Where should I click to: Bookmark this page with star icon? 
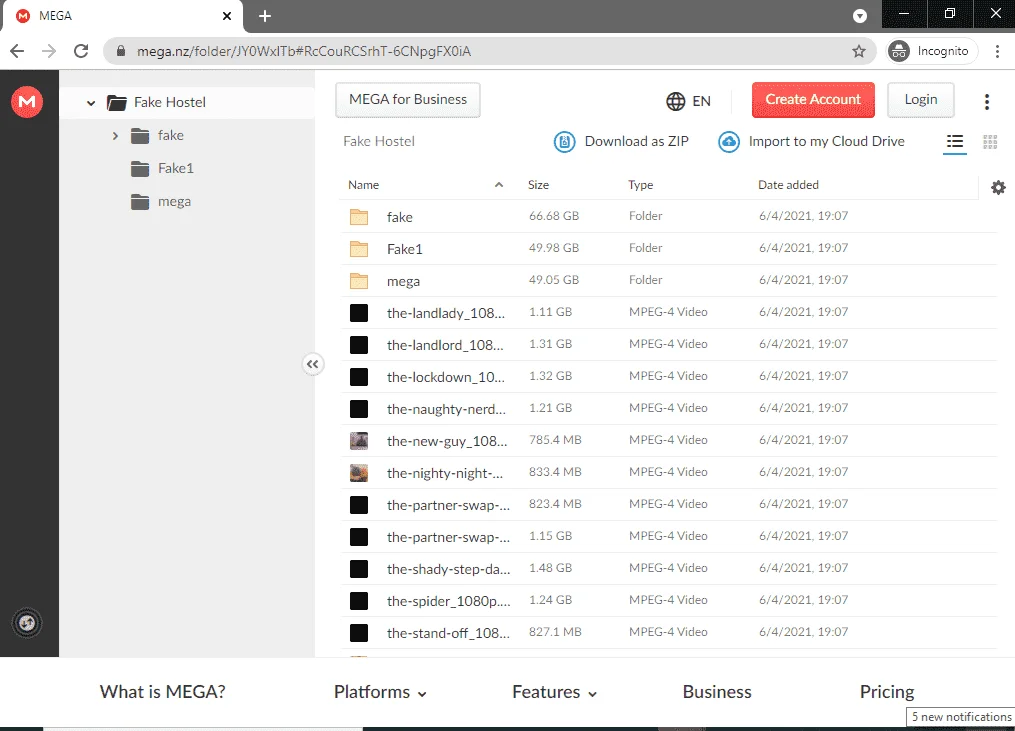pyautogui.click(x=858, y=51)
